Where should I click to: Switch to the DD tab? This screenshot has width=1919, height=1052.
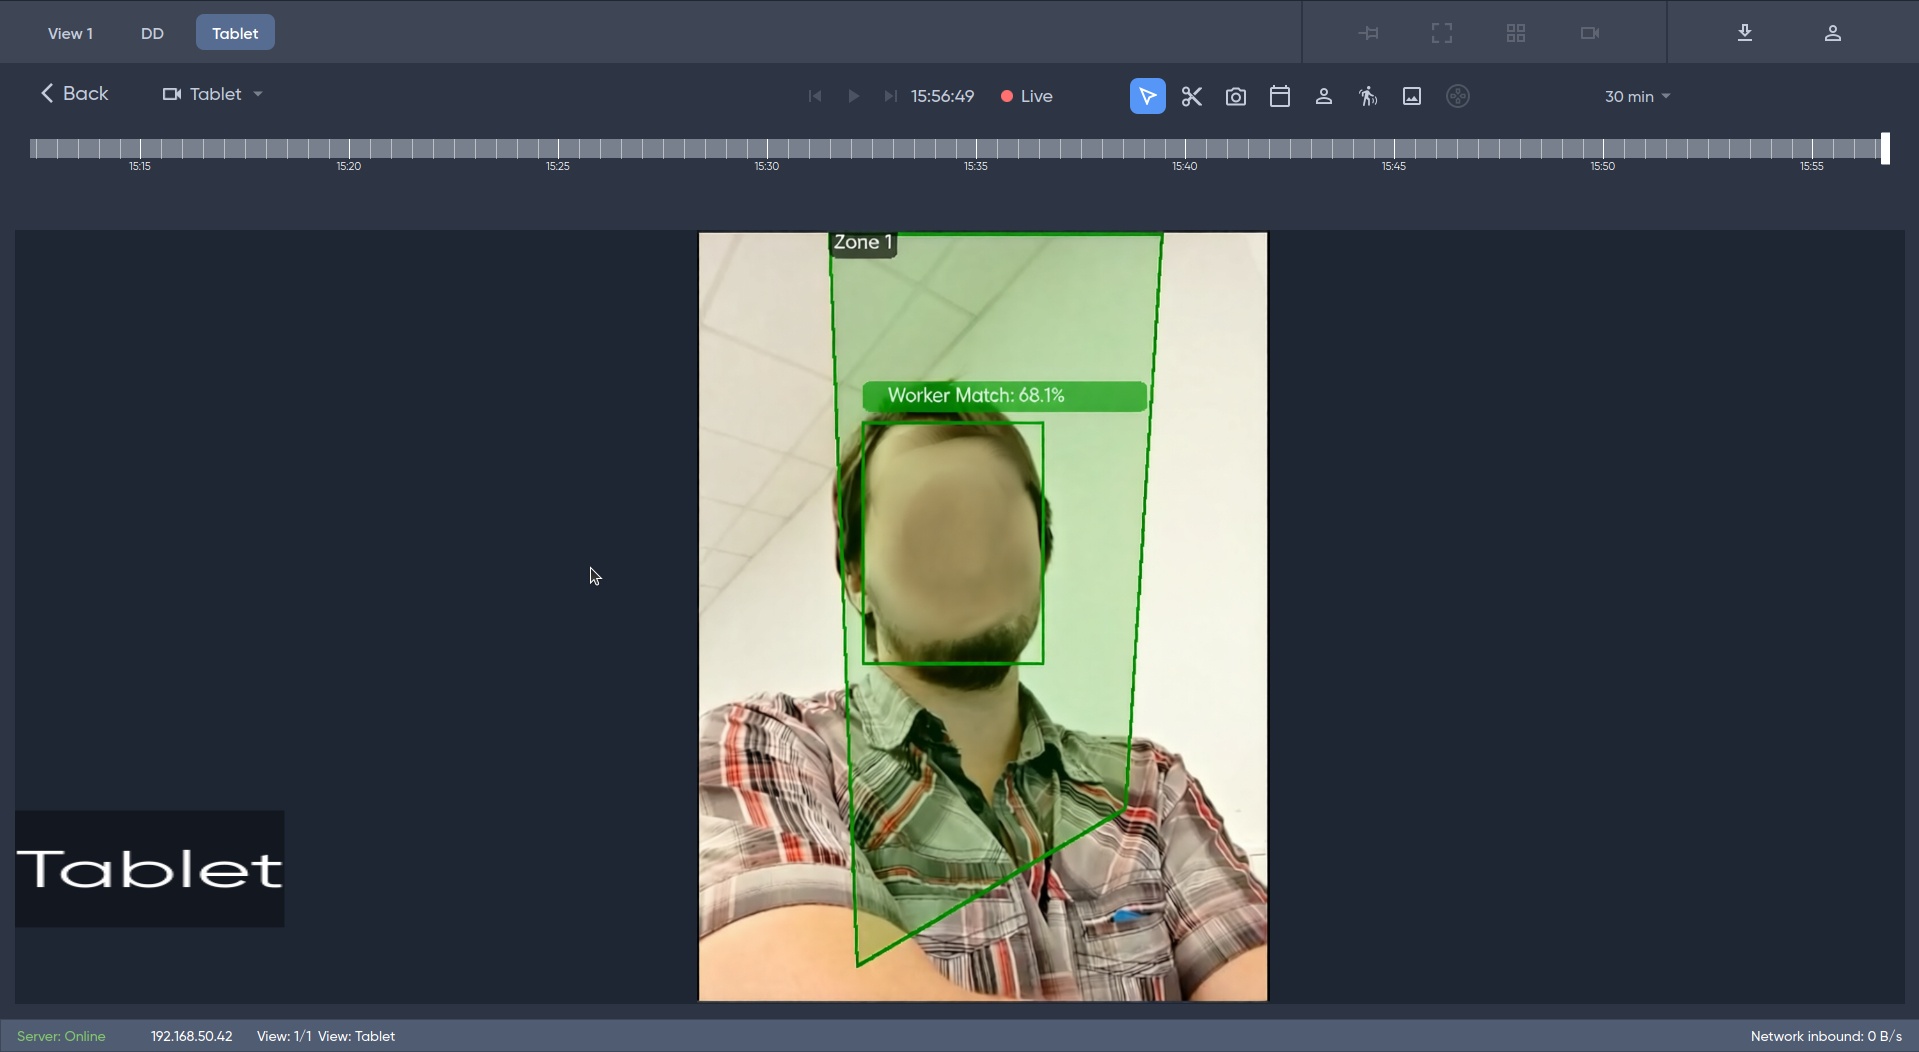[152, 33]
